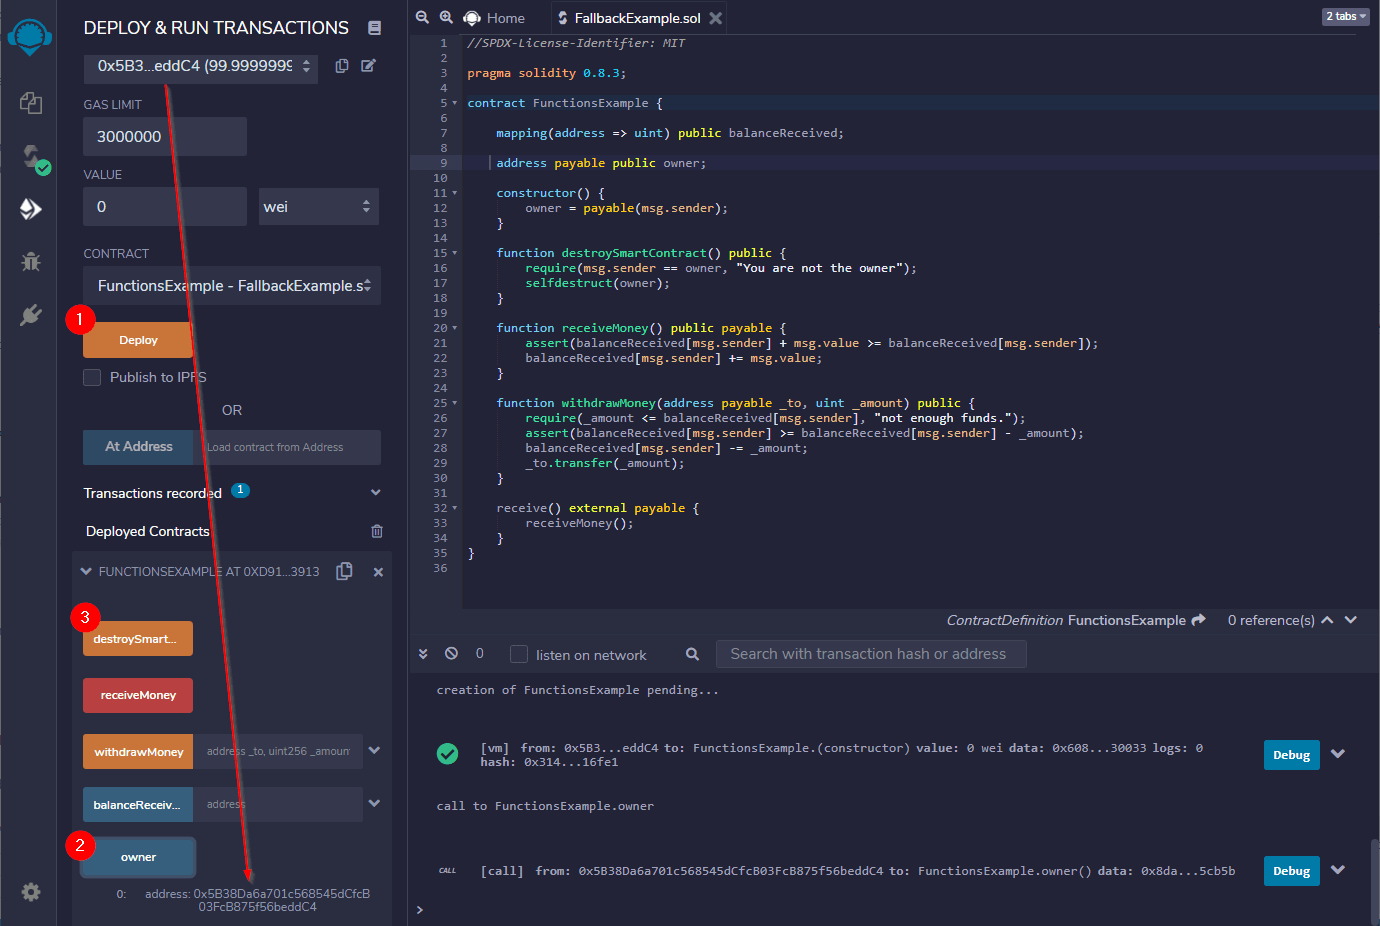Focus the transaction hash search field

871,654
